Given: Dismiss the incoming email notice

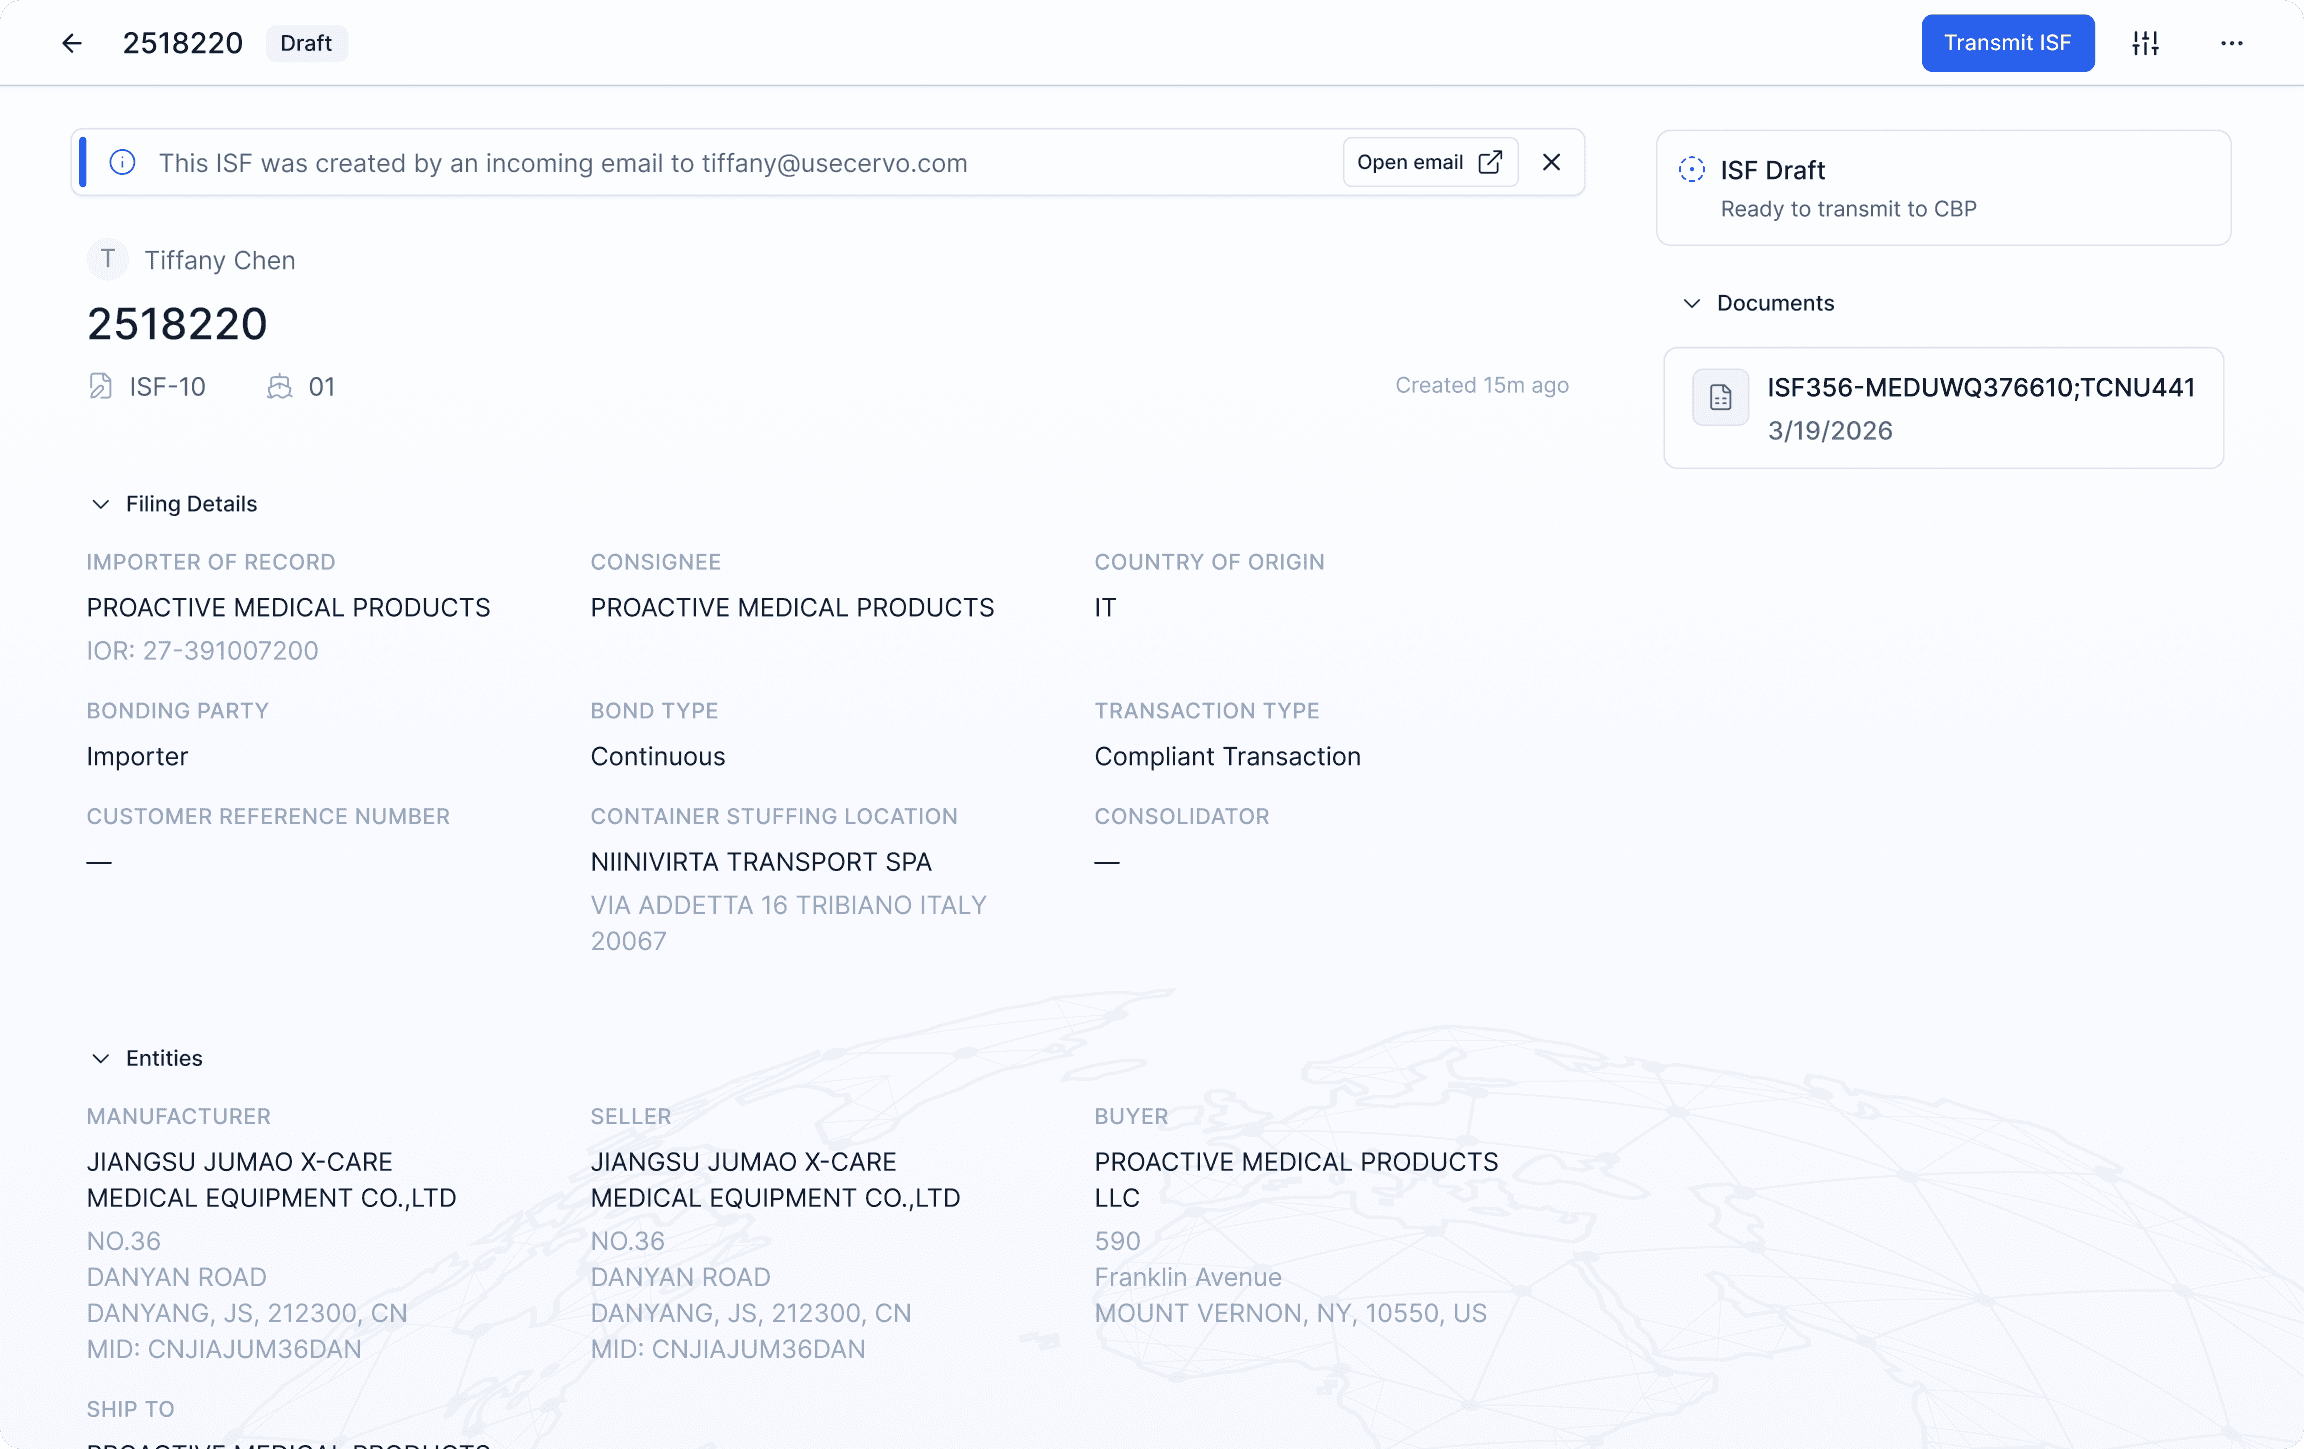Looking at the screenshot, I should (x=1552, y=161).
